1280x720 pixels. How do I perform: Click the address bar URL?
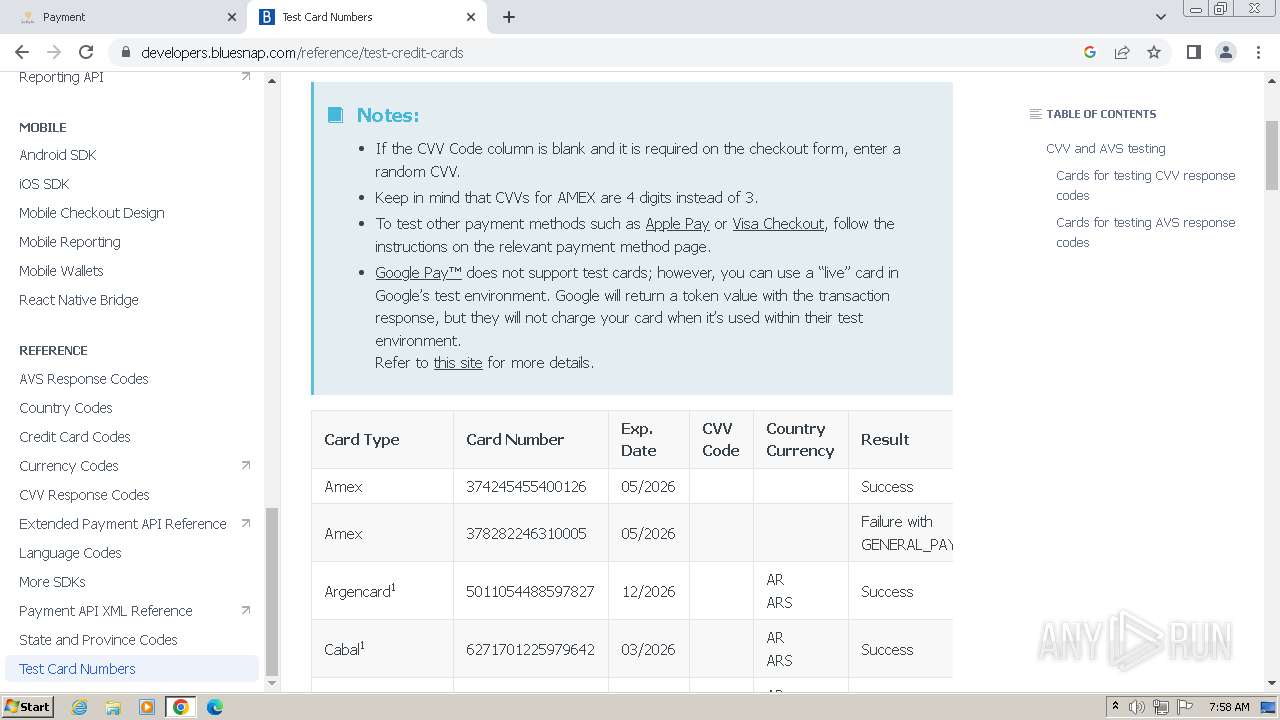[302, 52]
